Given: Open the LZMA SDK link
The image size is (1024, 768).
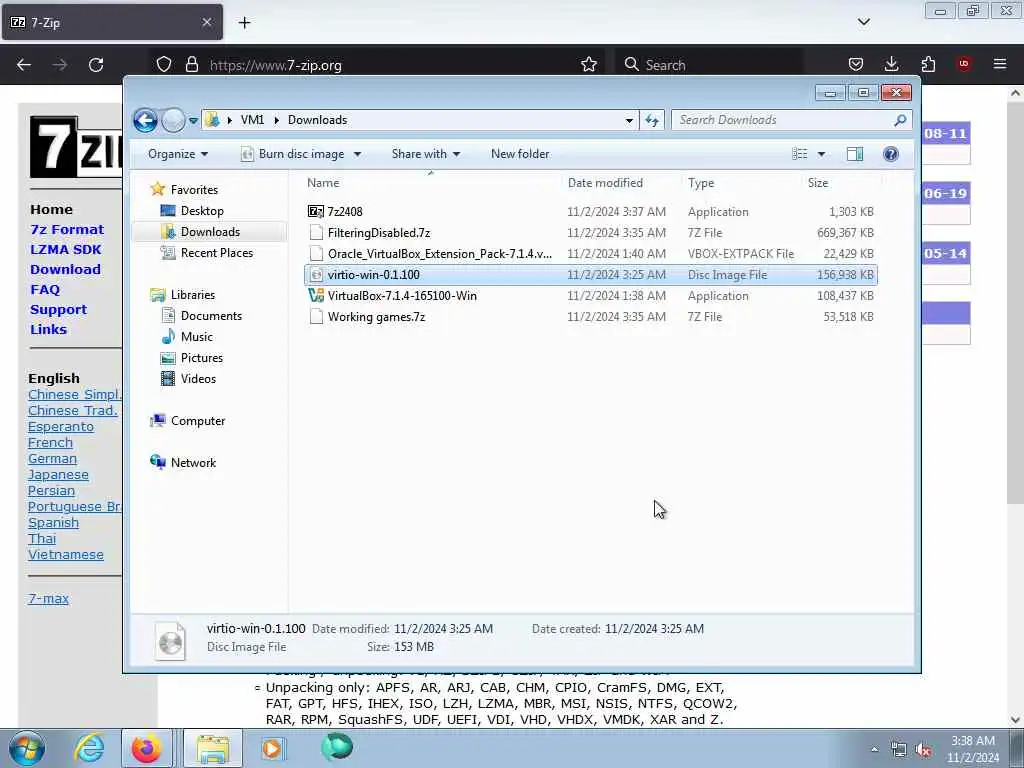Looking at the screenshot, I should pos(66,249).
